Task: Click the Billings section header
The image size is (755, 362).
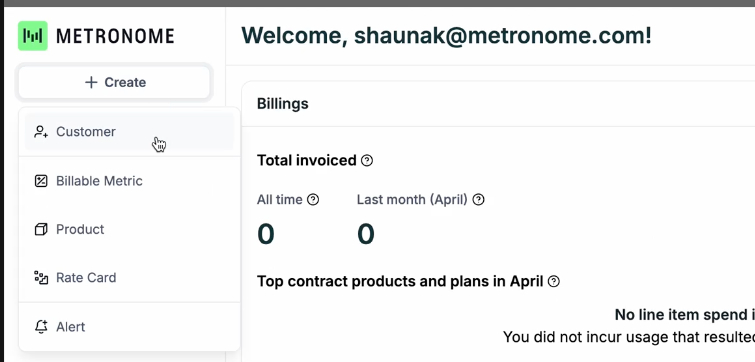Action: tap(283, 104)
